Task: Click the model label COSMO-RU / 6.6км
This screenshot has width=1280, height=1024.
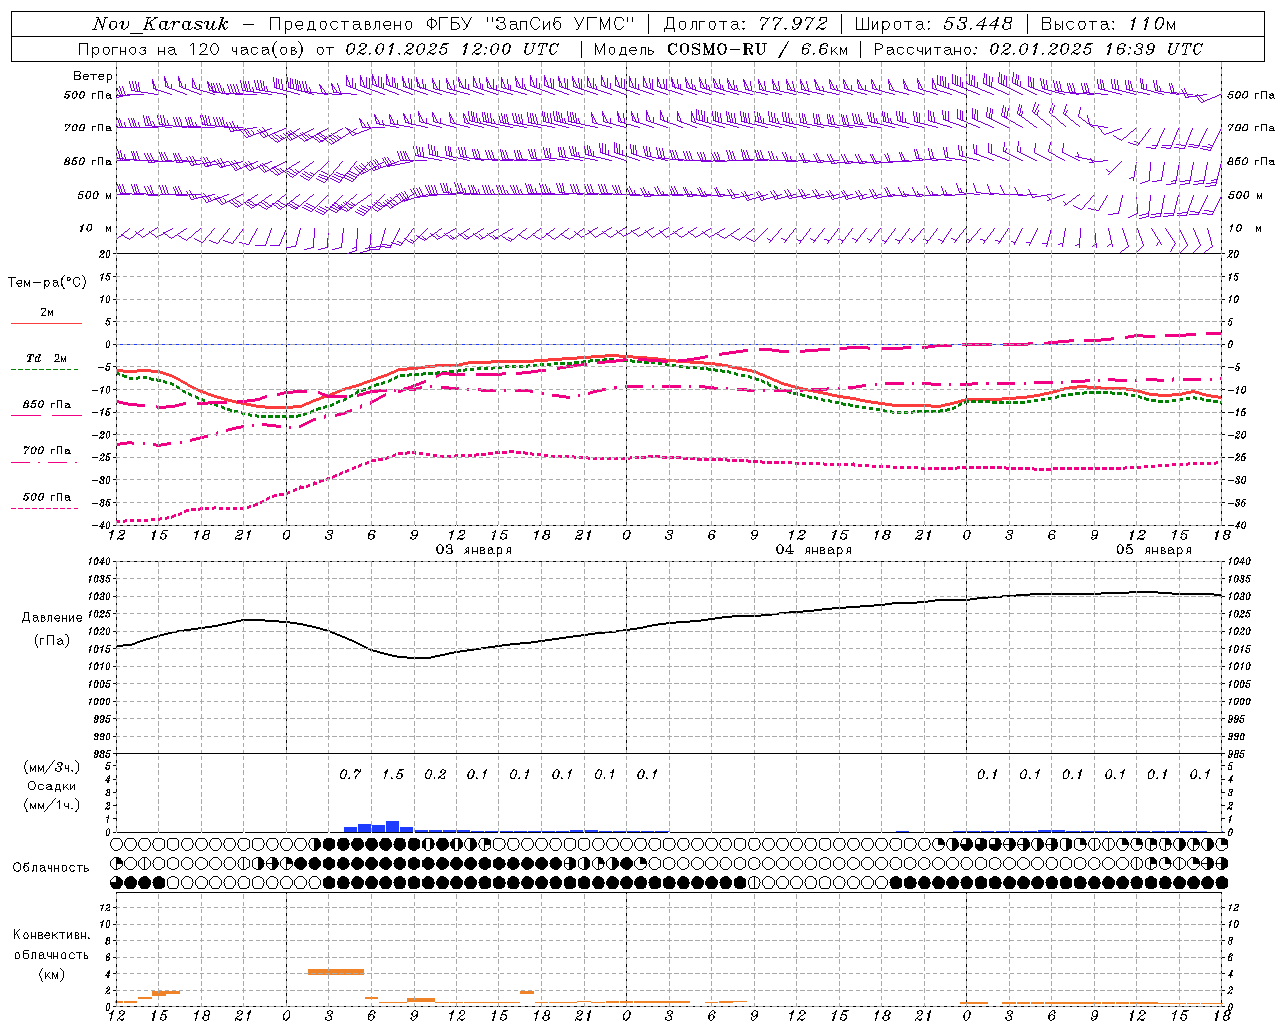Action: (757, 49)
